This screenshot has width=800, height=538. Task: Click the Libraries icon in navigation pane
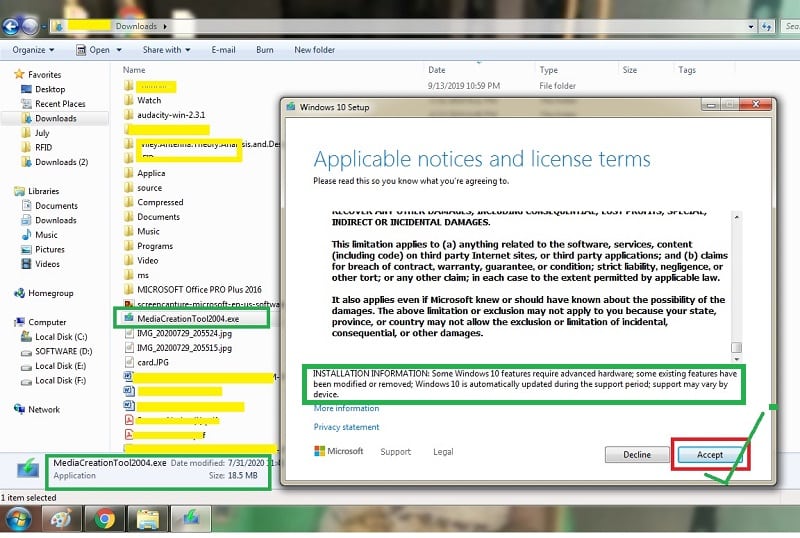point(19,191)
